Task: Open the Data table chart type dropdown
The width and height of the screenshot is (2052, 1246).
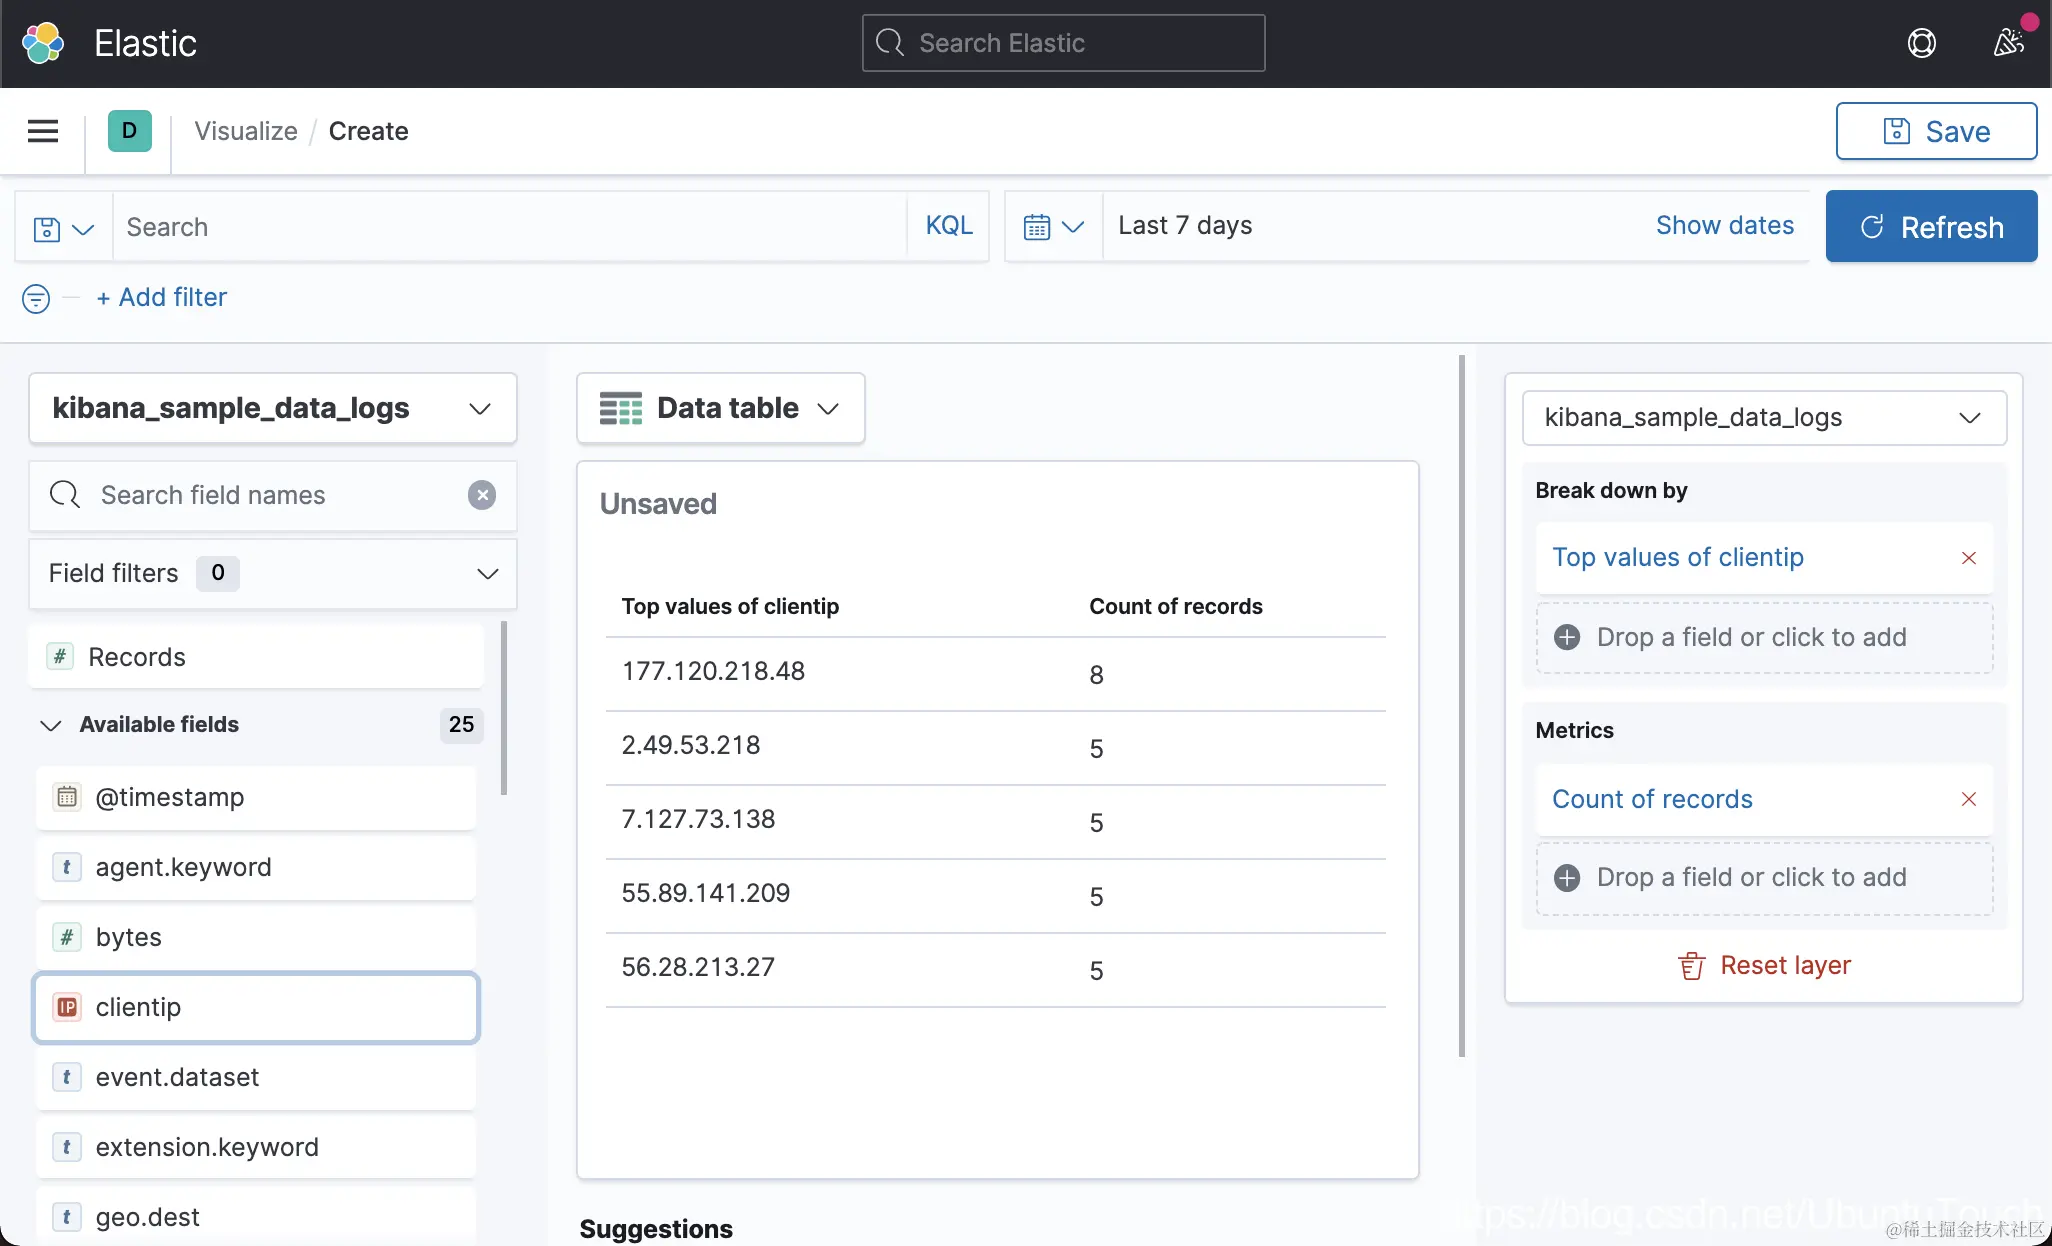Action: [x=720, y=408]
